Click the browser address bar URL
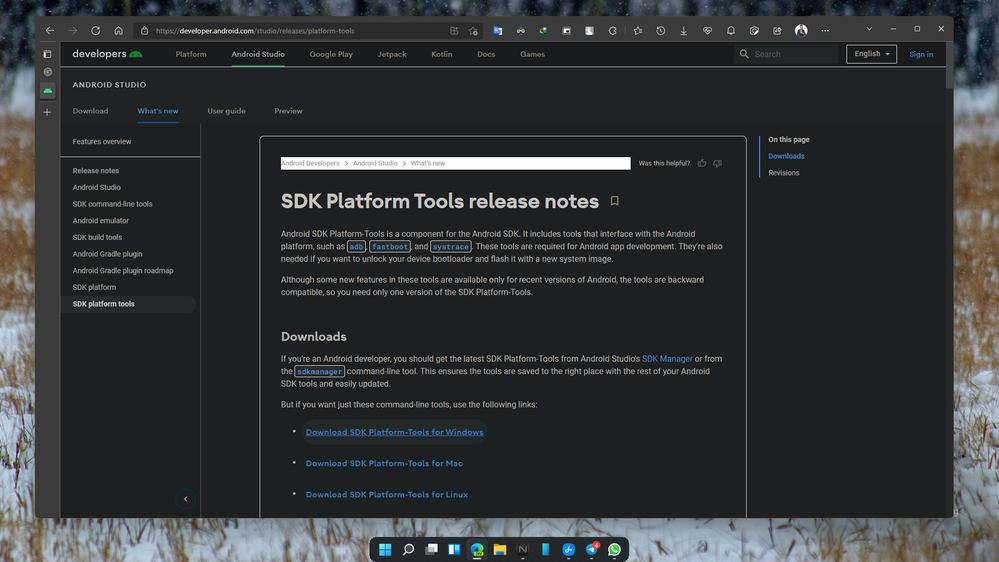Image resolution: width=999 pixels, height=562 pixels. click(255, 31)
